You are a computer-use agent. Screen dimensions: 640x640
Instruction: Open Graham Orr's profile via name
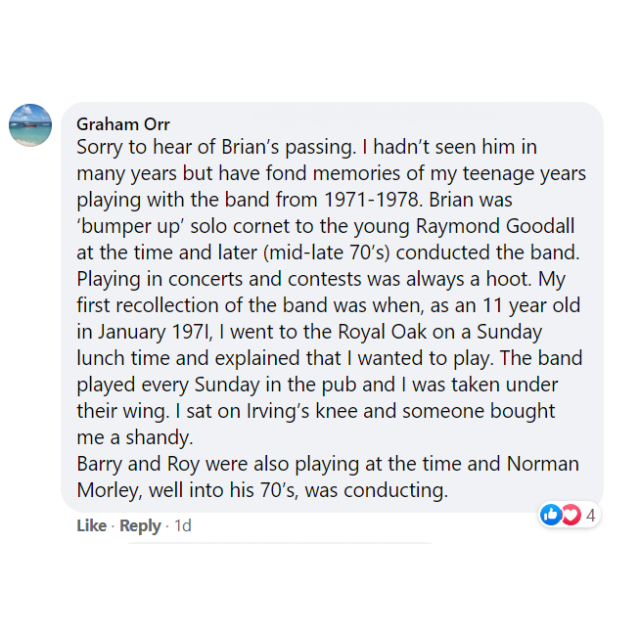(123, 125)
